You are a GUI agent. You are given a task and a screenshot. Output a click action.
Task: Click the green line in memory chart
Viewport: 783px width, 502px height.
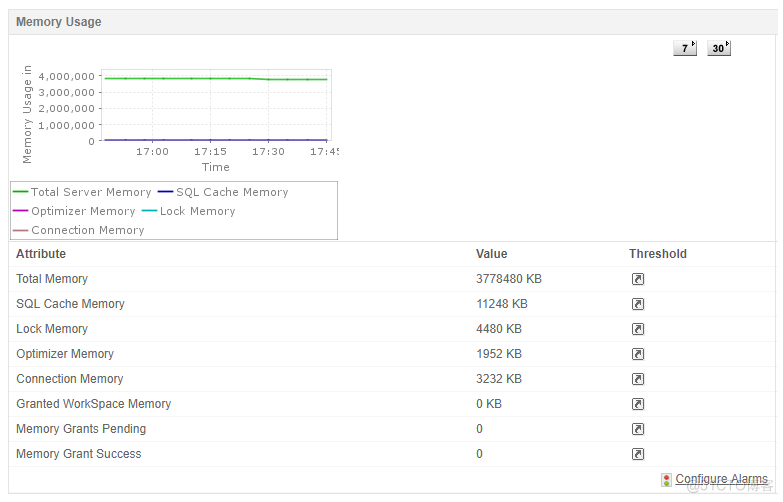click(200, 78)
